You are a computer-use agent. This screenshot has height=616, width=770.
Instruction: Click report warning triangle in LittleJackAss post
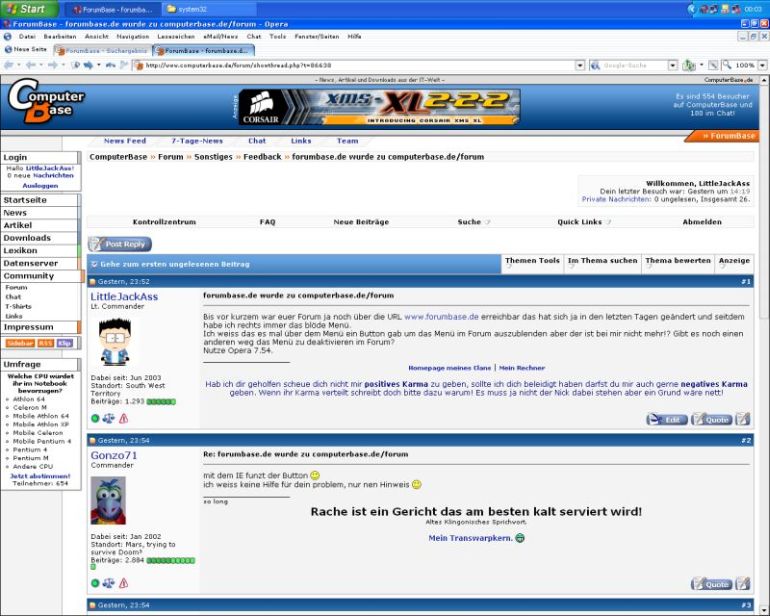click(123, 419)
